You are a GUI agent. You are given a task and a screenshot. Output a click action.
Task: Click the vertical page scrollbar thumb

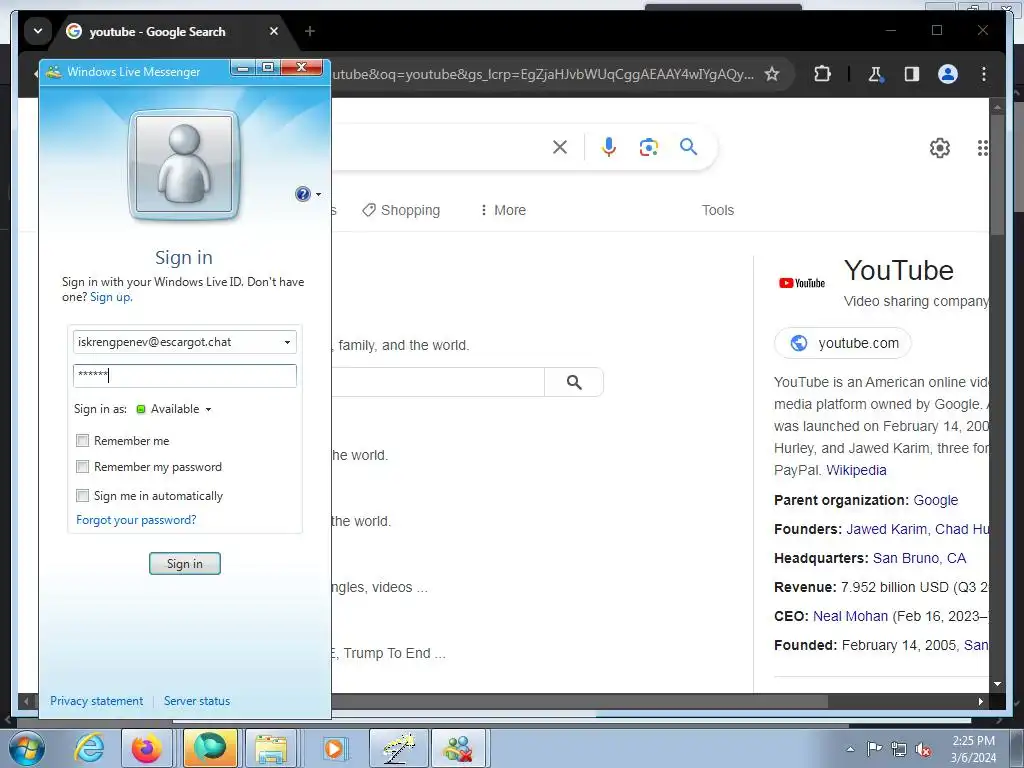(997, 174)
